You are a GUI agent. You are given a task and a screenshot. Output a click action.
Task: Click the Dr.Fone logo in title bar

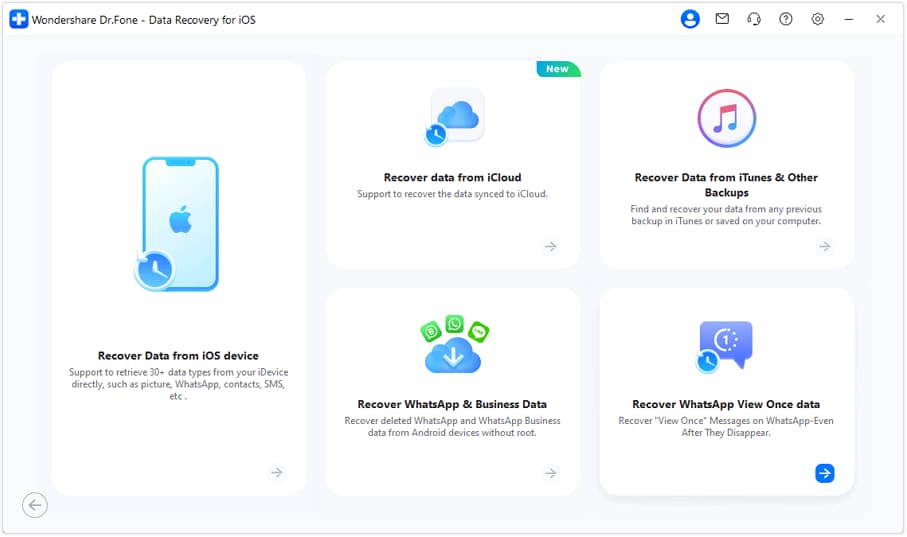click(19, 19)
